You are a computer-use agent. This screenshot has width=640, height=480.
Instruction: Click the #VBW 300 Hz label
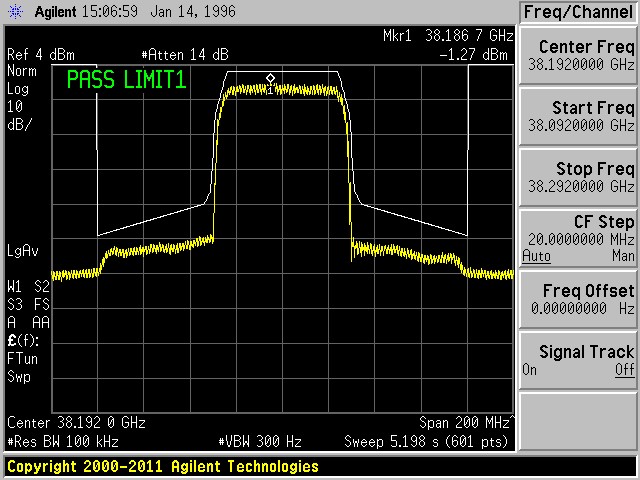click(259, 440)
